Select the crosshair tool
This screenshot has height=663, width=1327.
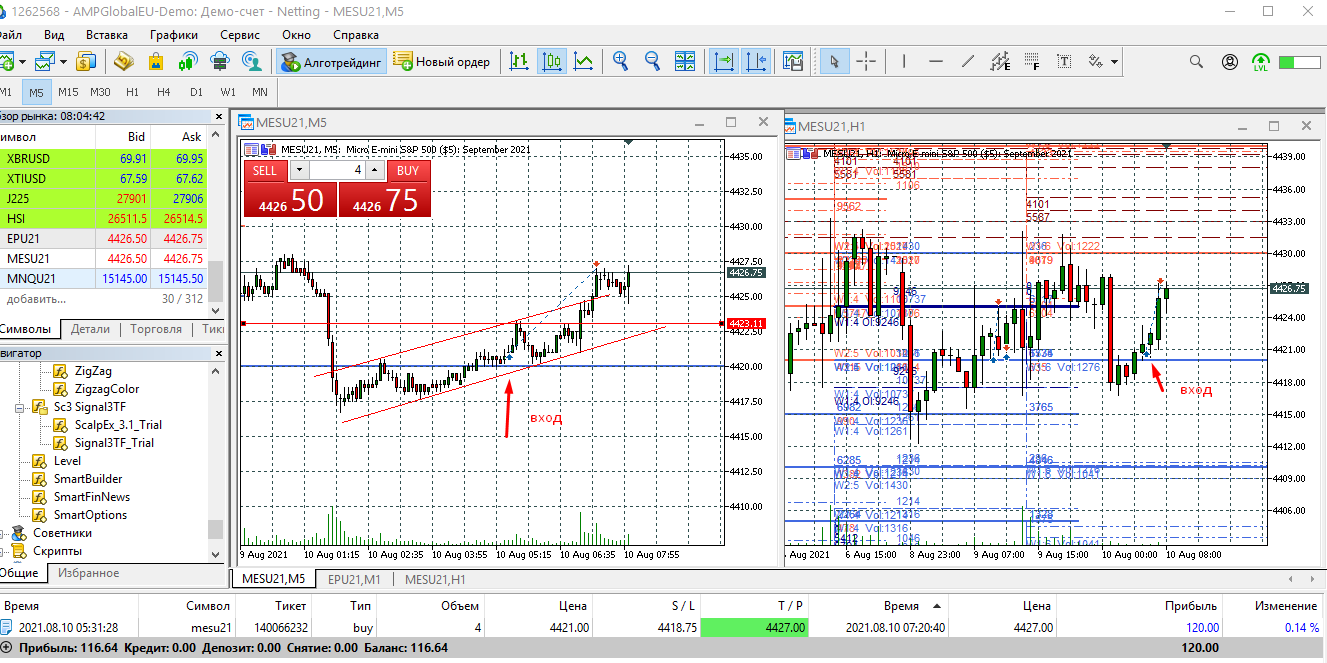866,62
